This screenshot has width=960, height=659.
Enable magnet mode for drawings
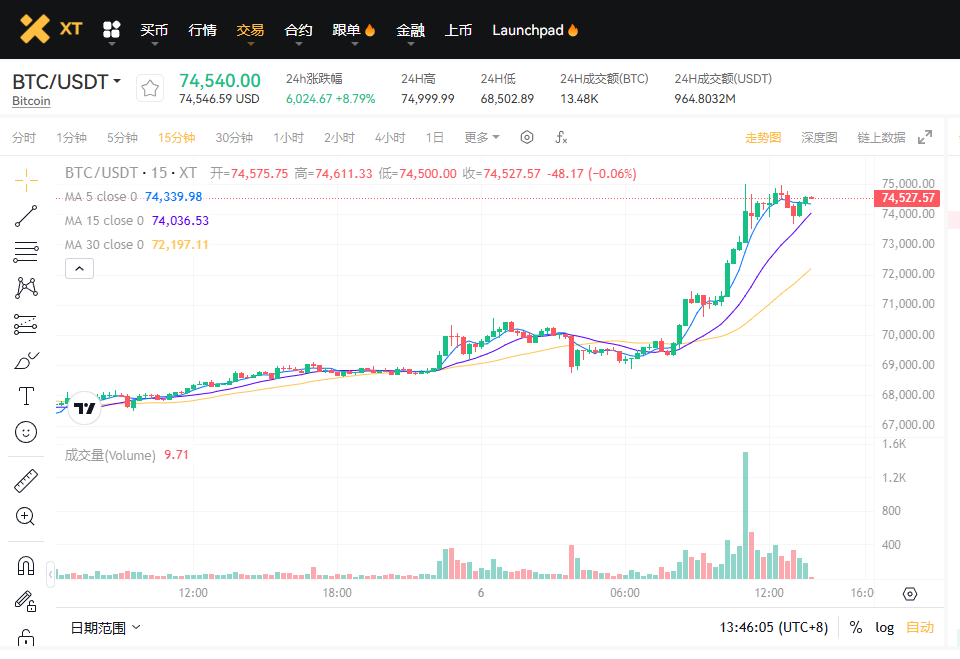click(x=25, y=565)
